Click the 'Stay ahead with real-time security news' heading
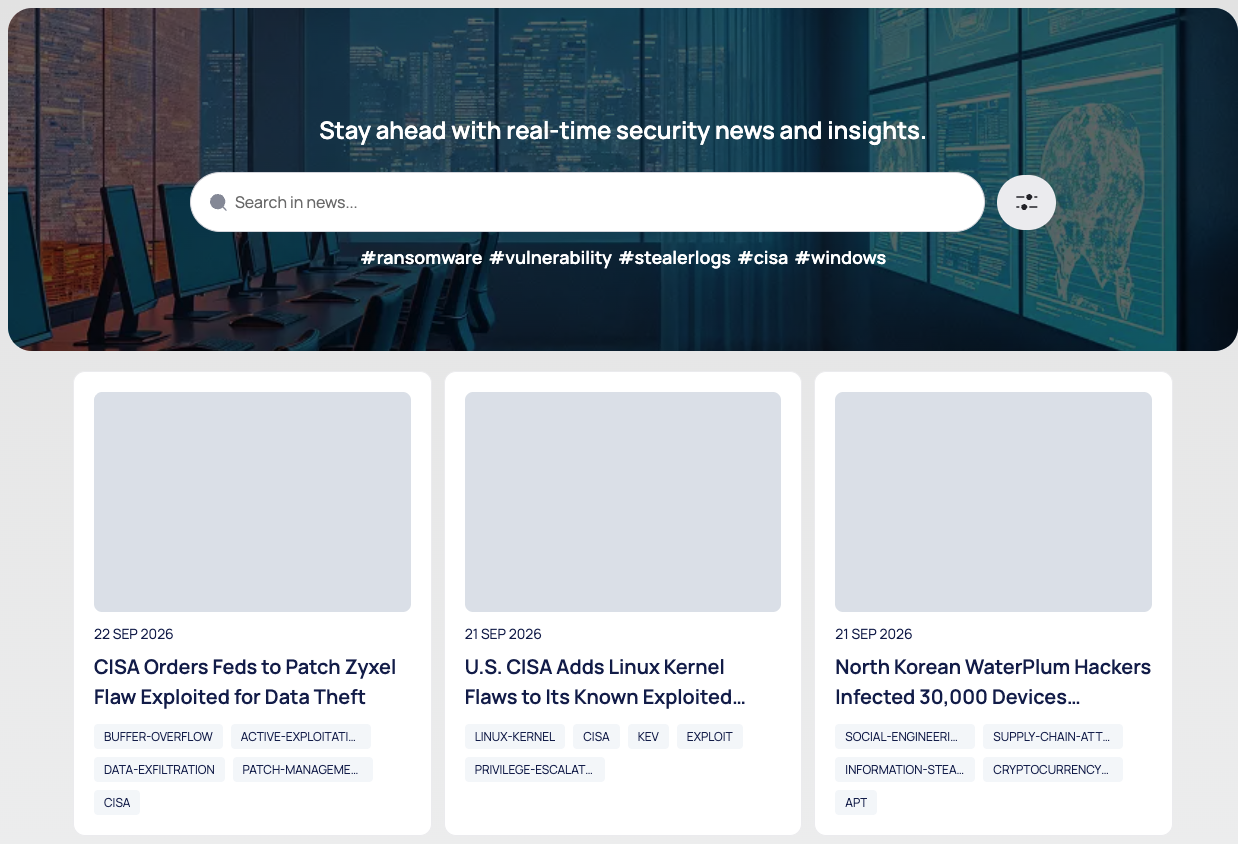 623,131
